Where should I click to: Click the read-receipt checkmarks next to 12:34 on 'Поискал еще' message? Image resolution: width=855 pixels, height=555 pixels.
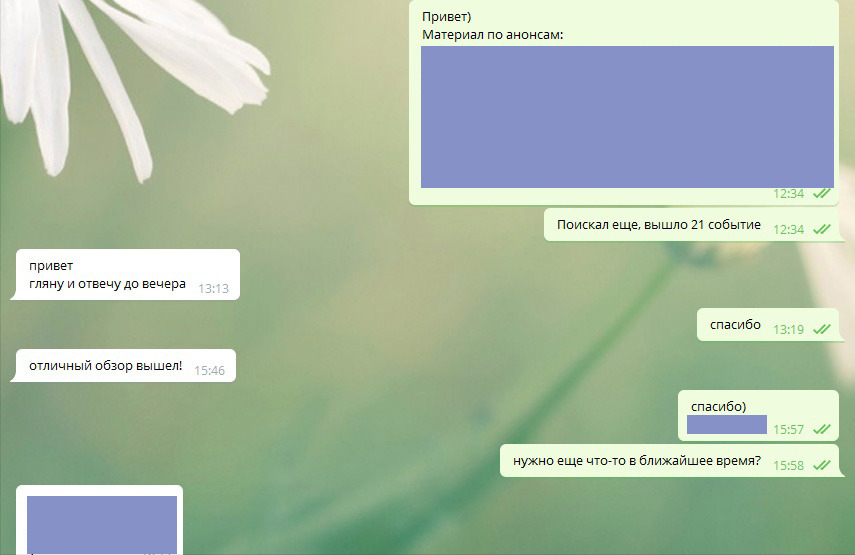point(822,230)
